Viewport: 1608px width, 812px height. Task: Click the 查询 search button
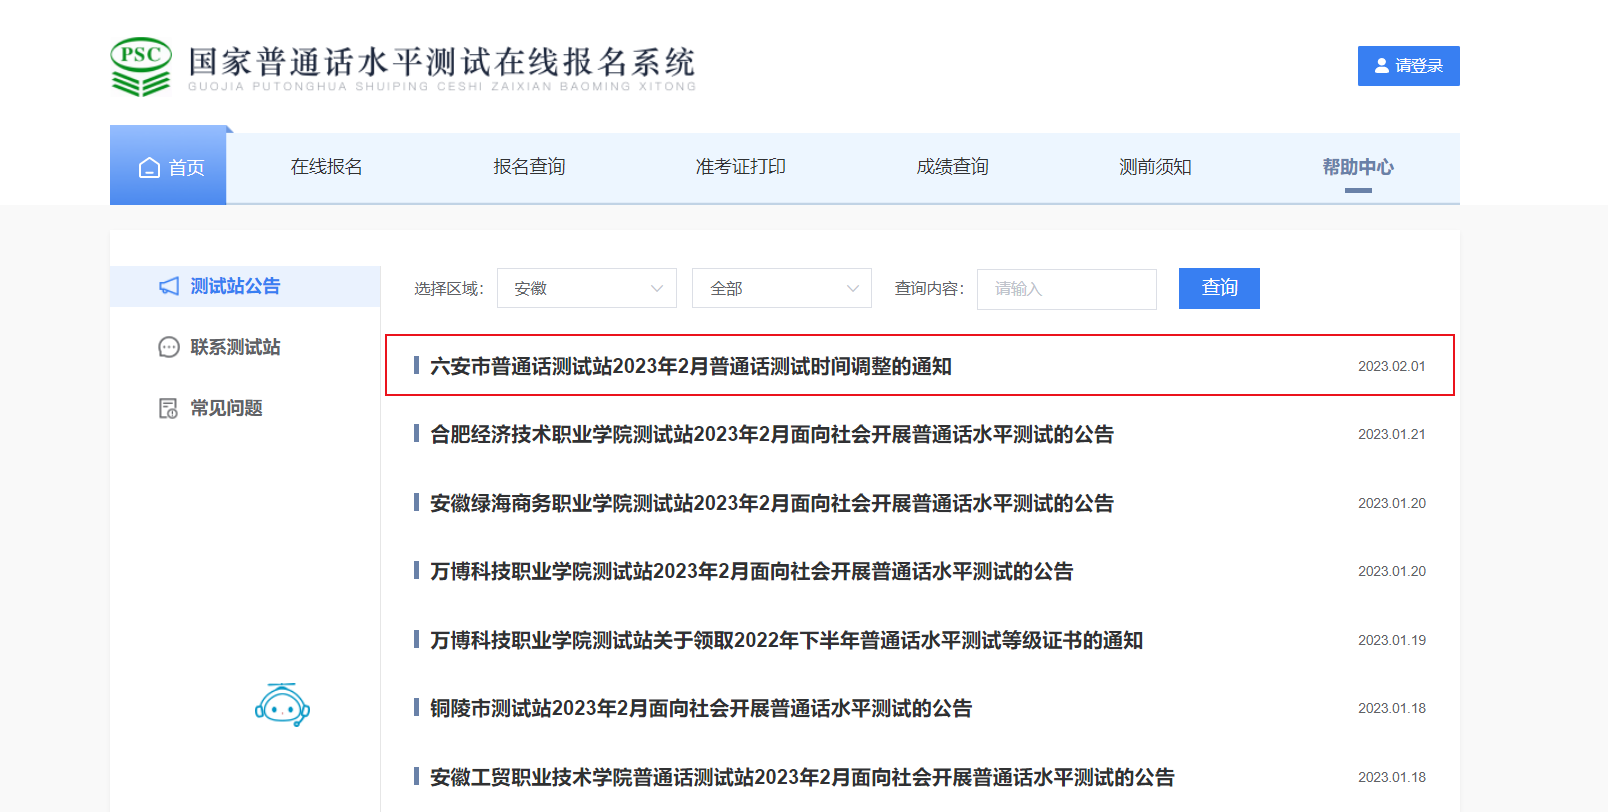tap(1219, 288)
